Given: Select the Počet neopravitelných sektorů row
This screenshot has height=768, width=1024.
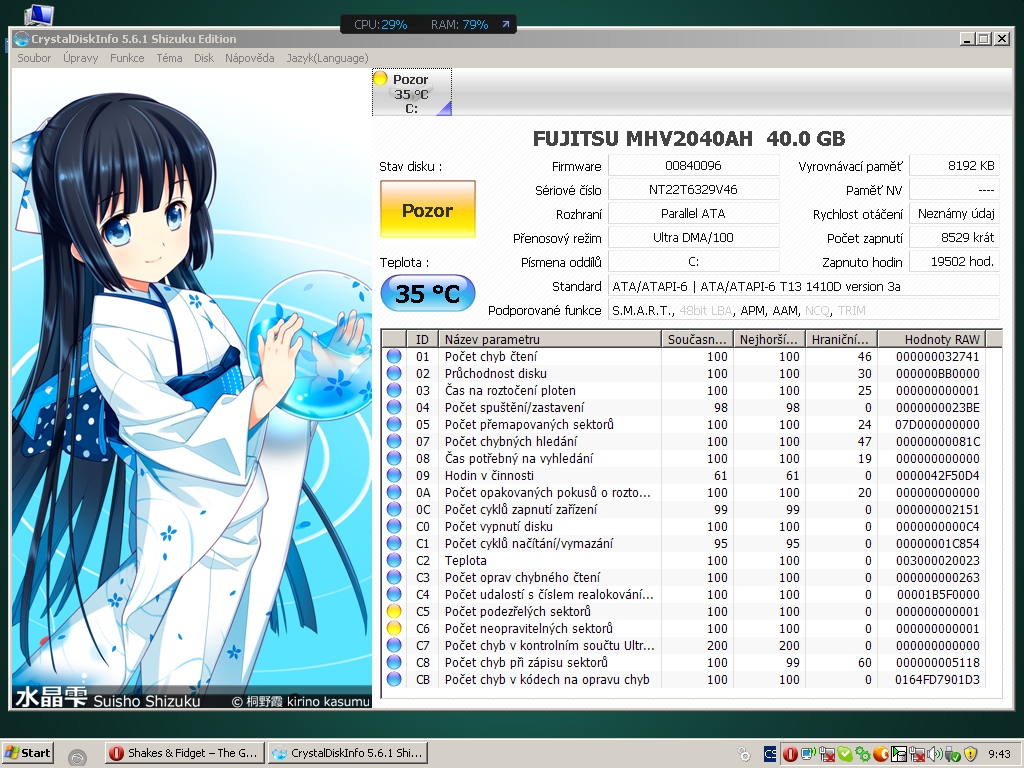Looking at the screenshot, I should click(x=683, y=628).
